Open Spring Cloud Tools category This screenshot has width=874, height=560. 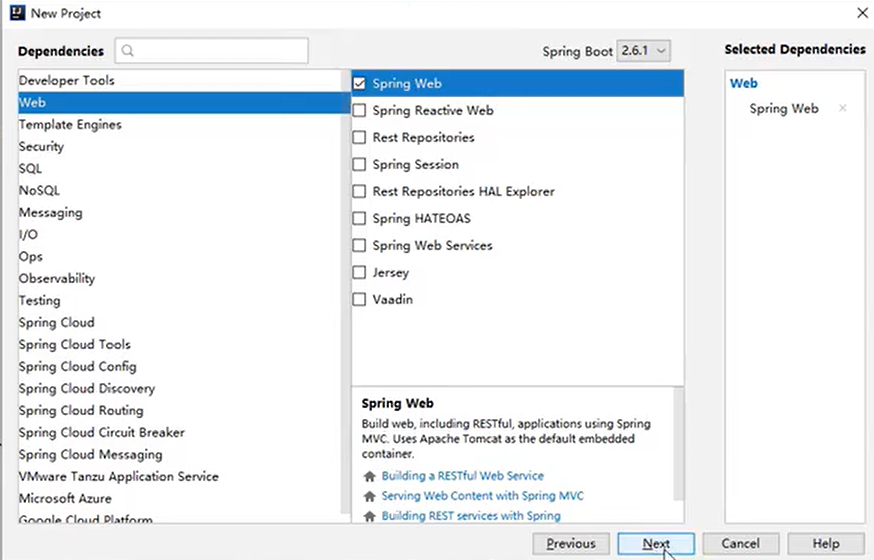[x=179, y=344]
